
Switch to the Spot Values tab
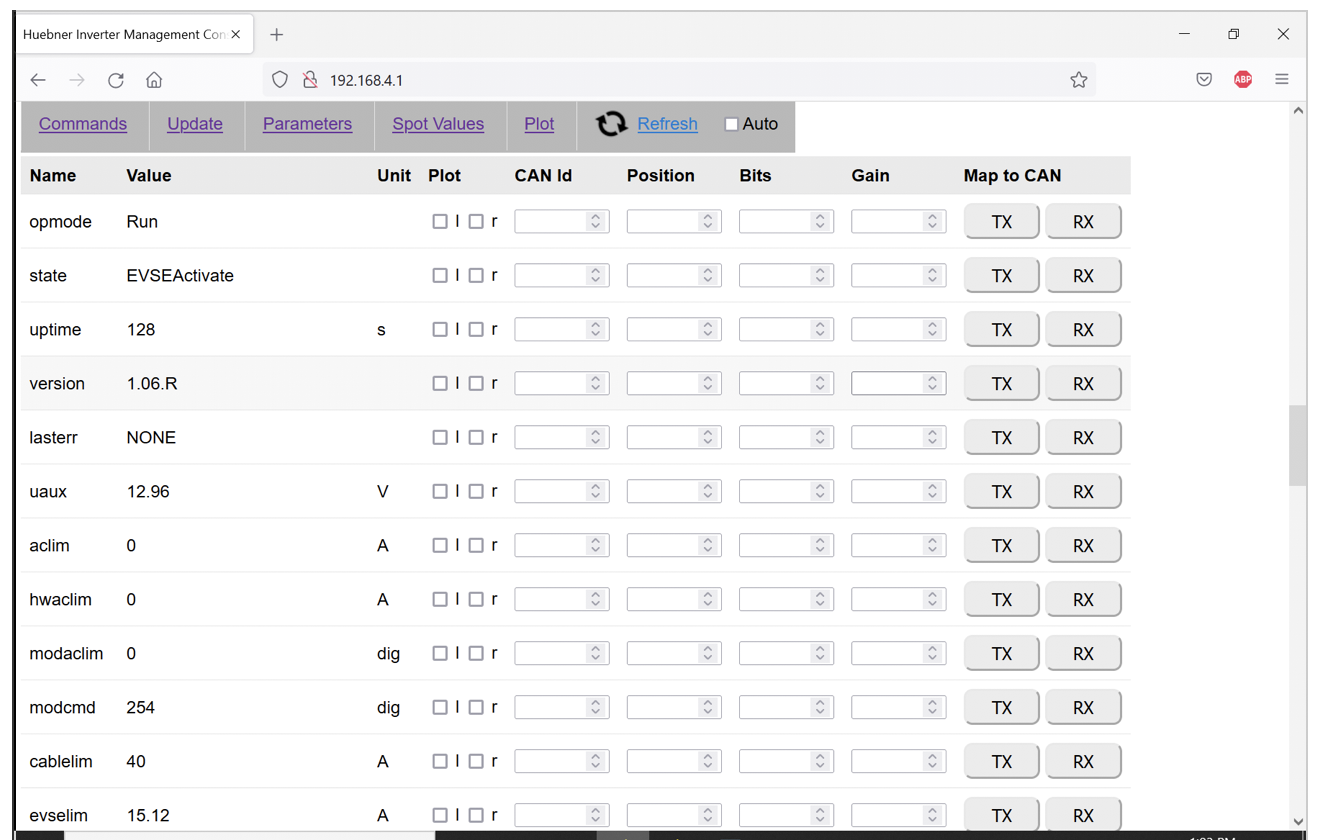438,124
